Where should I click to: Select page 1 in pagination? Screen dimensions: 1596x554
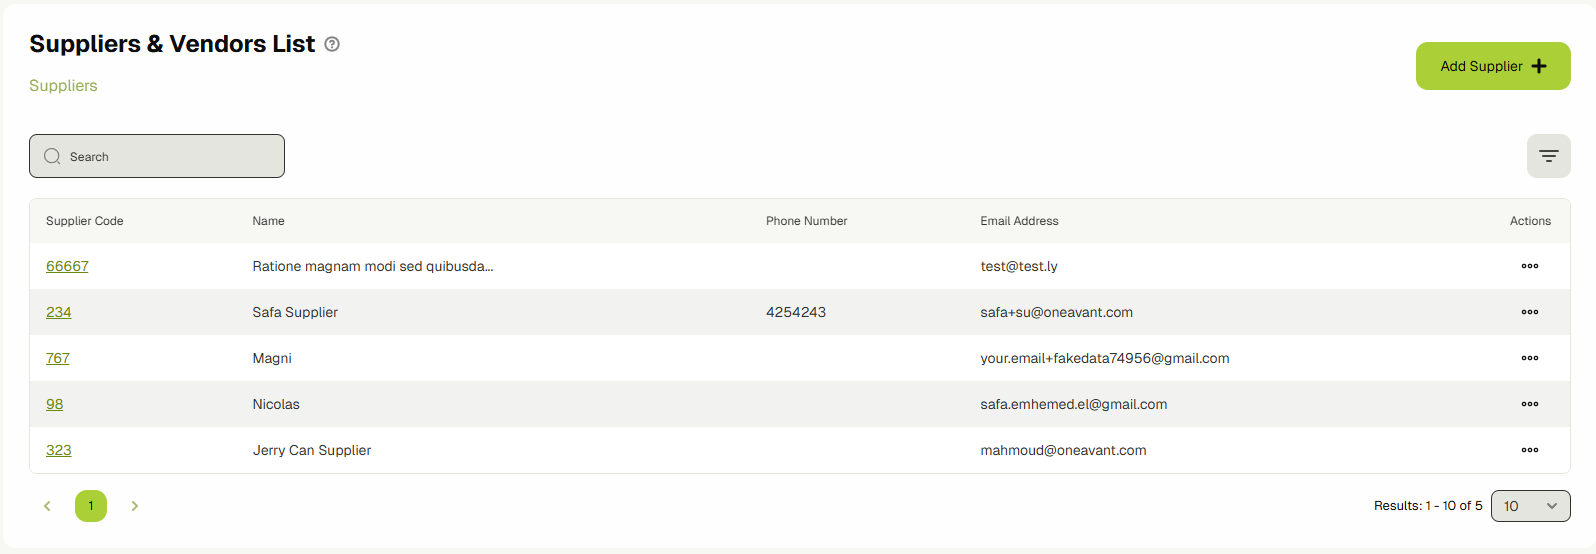(x=91, y=506)
